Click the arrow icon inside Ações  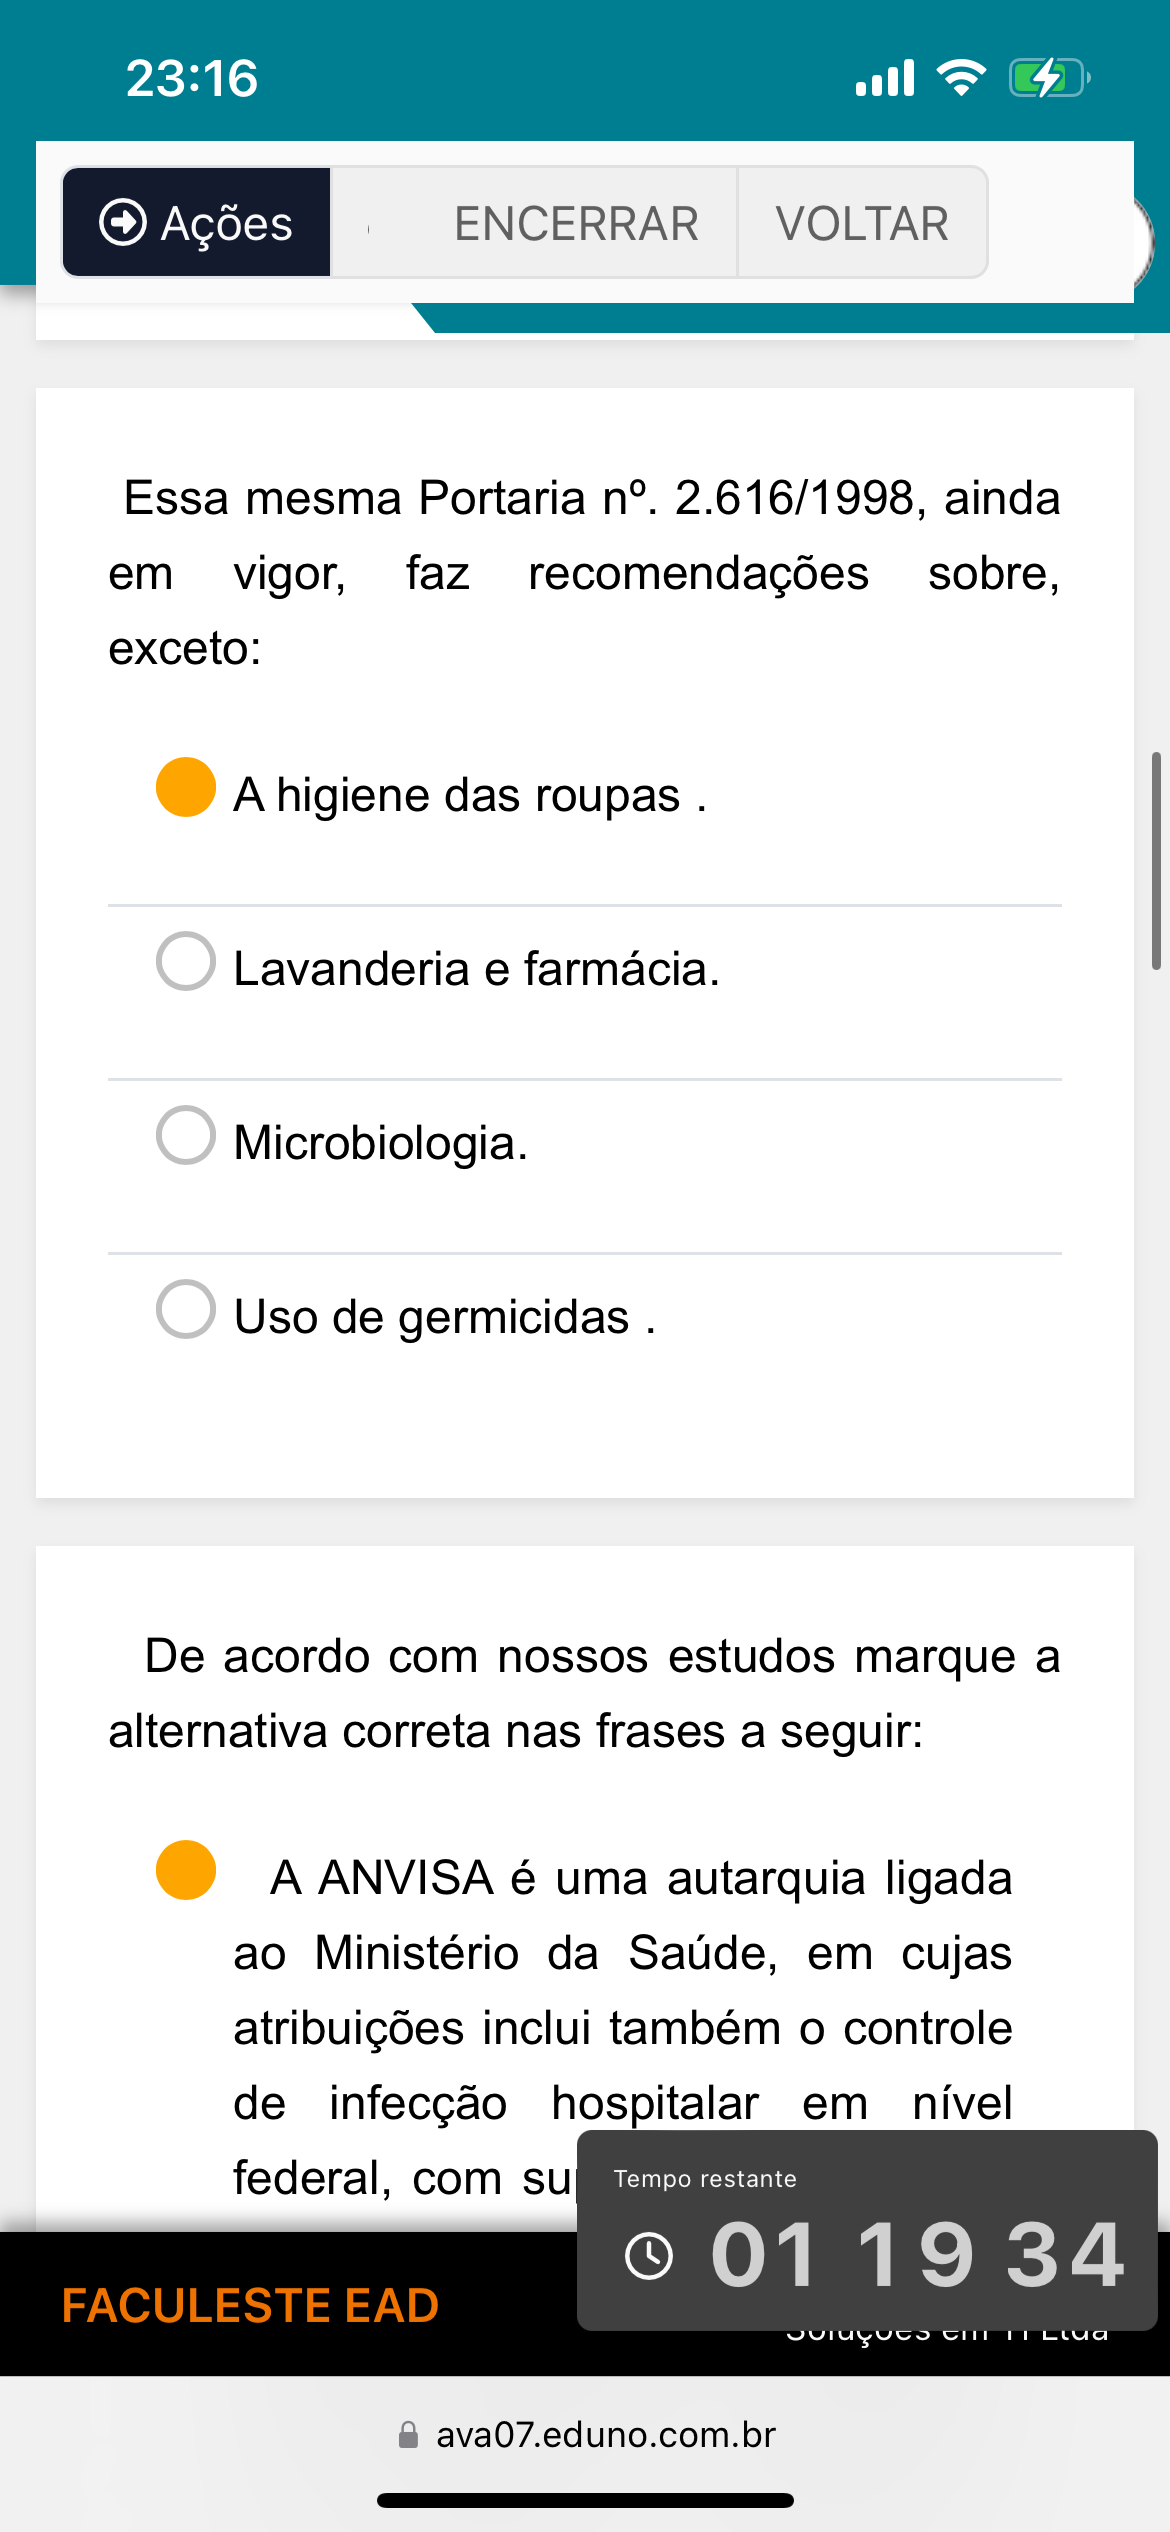click(x=123, y=222)
